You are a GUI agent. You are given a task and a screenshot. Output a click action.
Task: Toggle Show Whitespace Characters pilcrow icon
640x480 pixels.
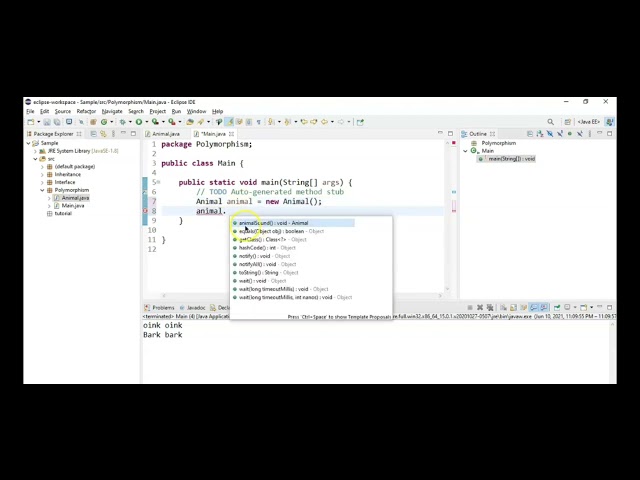[x=258, y=122]
